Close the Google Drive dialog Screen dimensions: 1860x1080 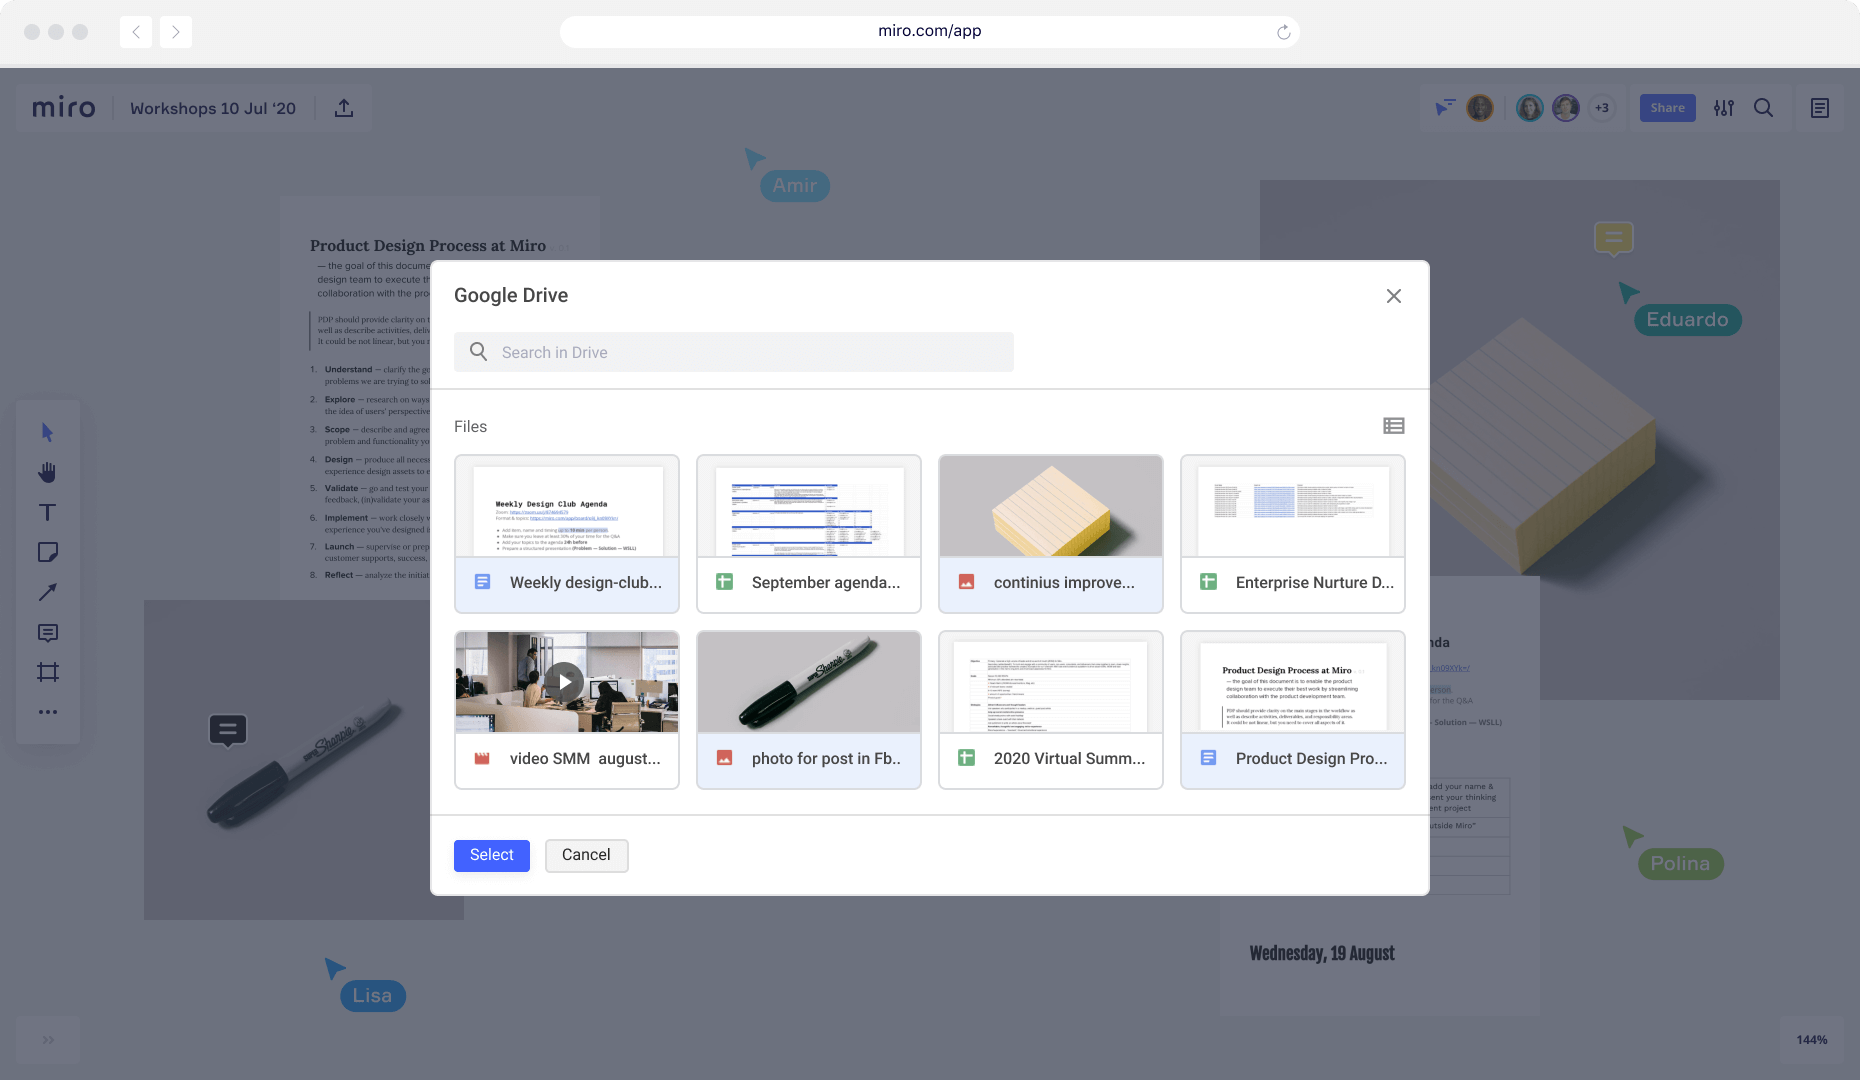pos(1394,296)
